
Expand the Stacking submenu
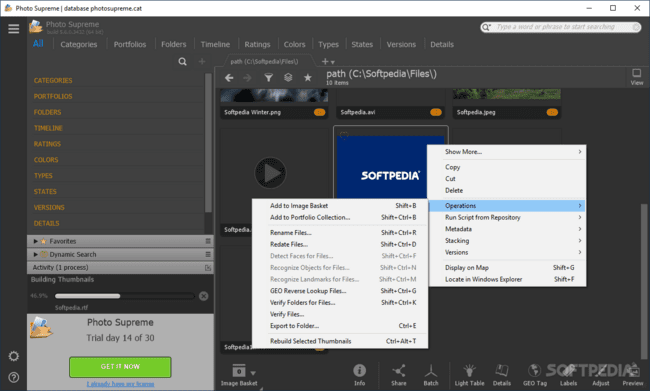(x=507, y=240)
